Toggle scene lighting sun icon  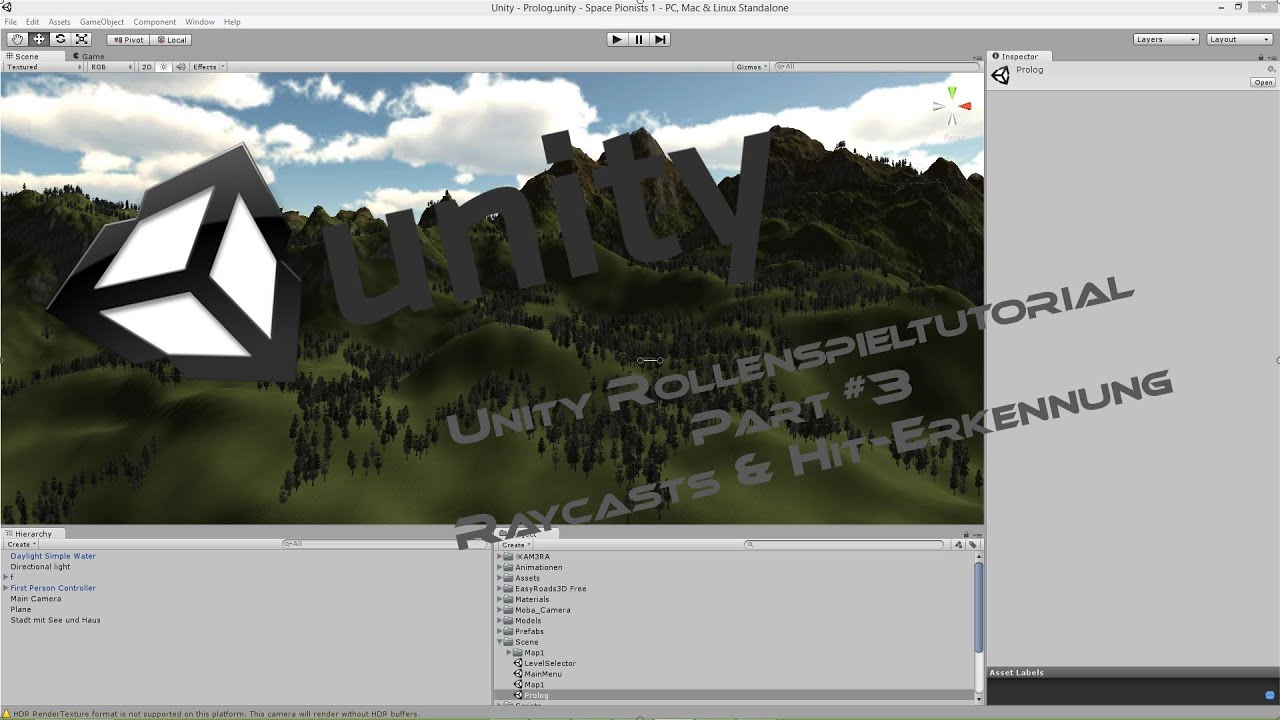pyautogui.click(x=163, y=67)
